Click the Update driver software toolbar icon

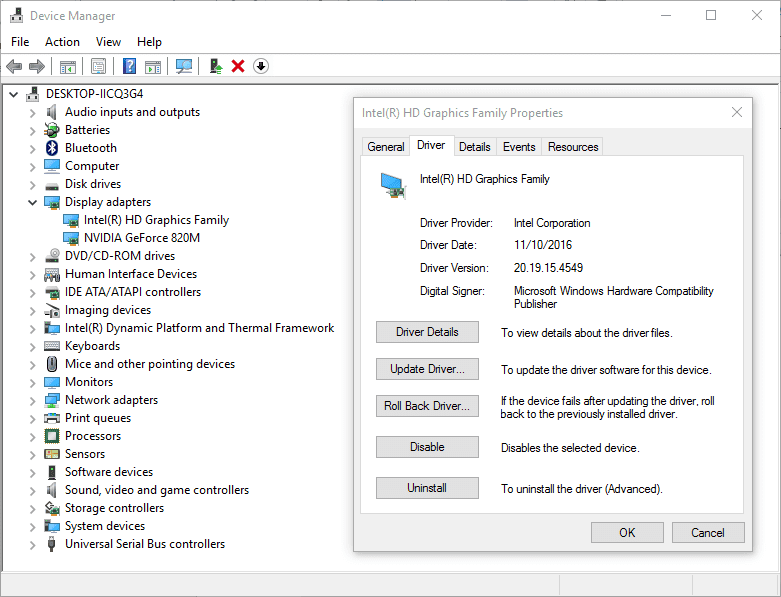(x=215, y=66)
